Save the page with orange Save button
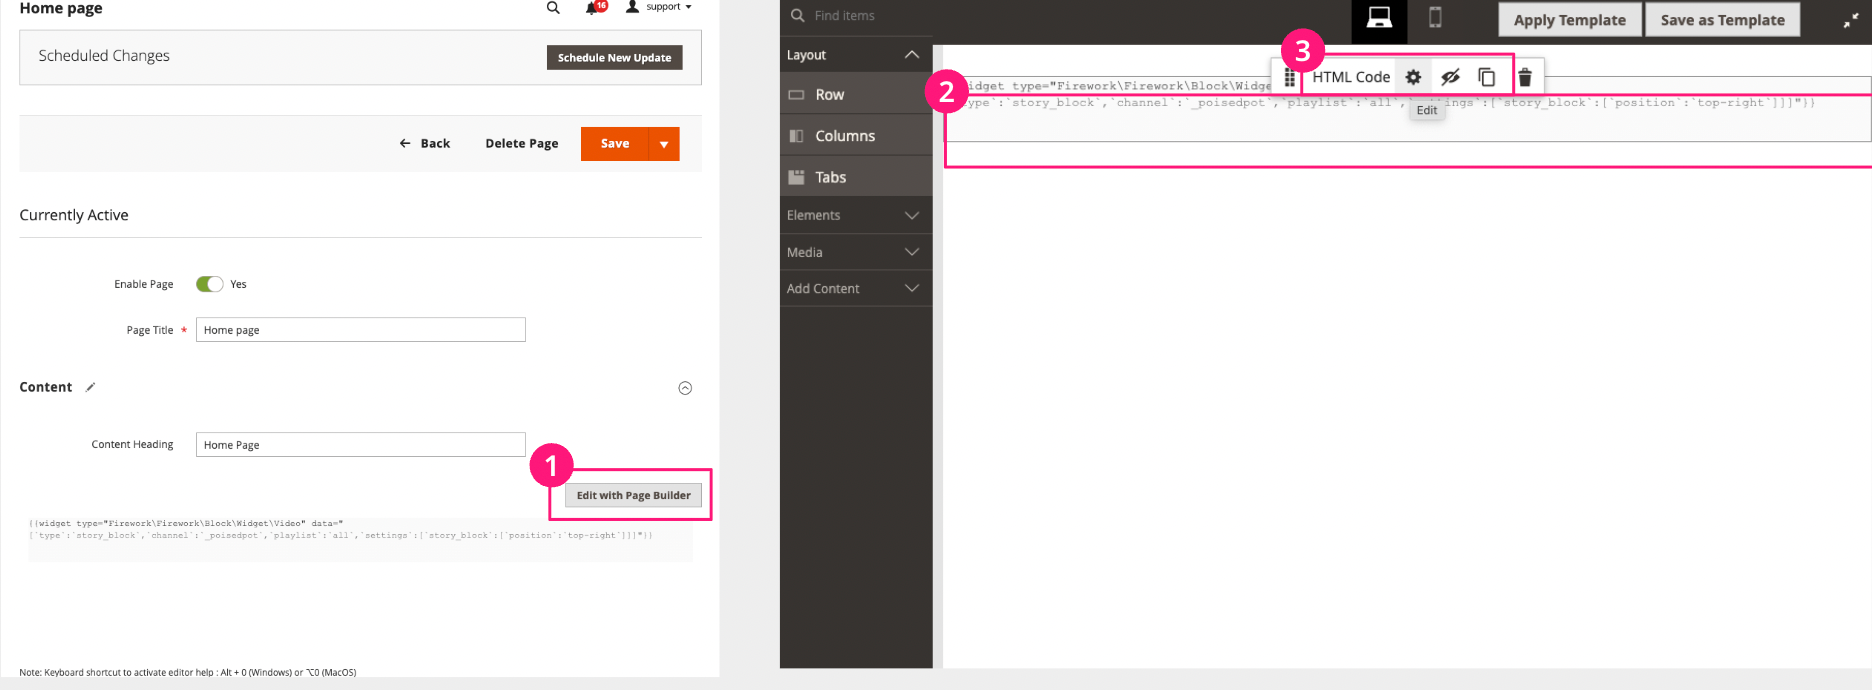1872x690 pixels. point(615,144)
